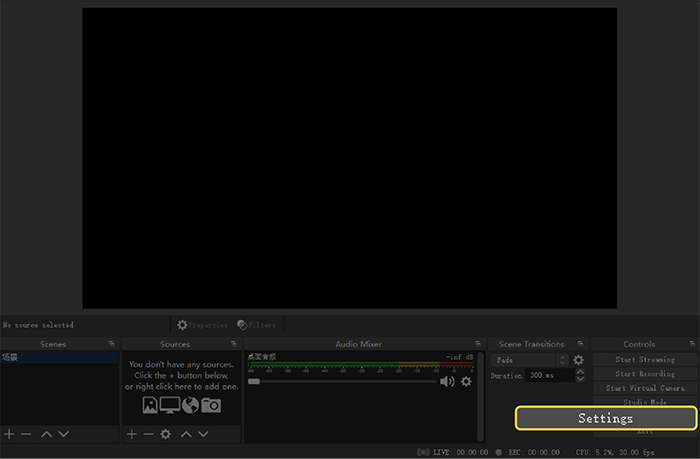Open audio mixer track settings gear
The image size is (700, 459).
click(x=466, y=381)
